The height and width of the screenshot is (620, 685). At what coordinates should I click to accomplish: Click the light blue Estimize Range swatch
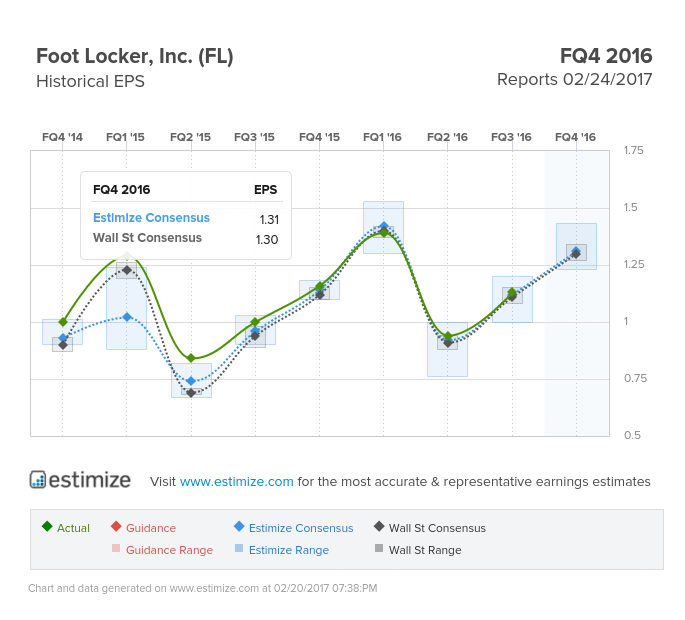pyautogui.click(x=239, y=548)
